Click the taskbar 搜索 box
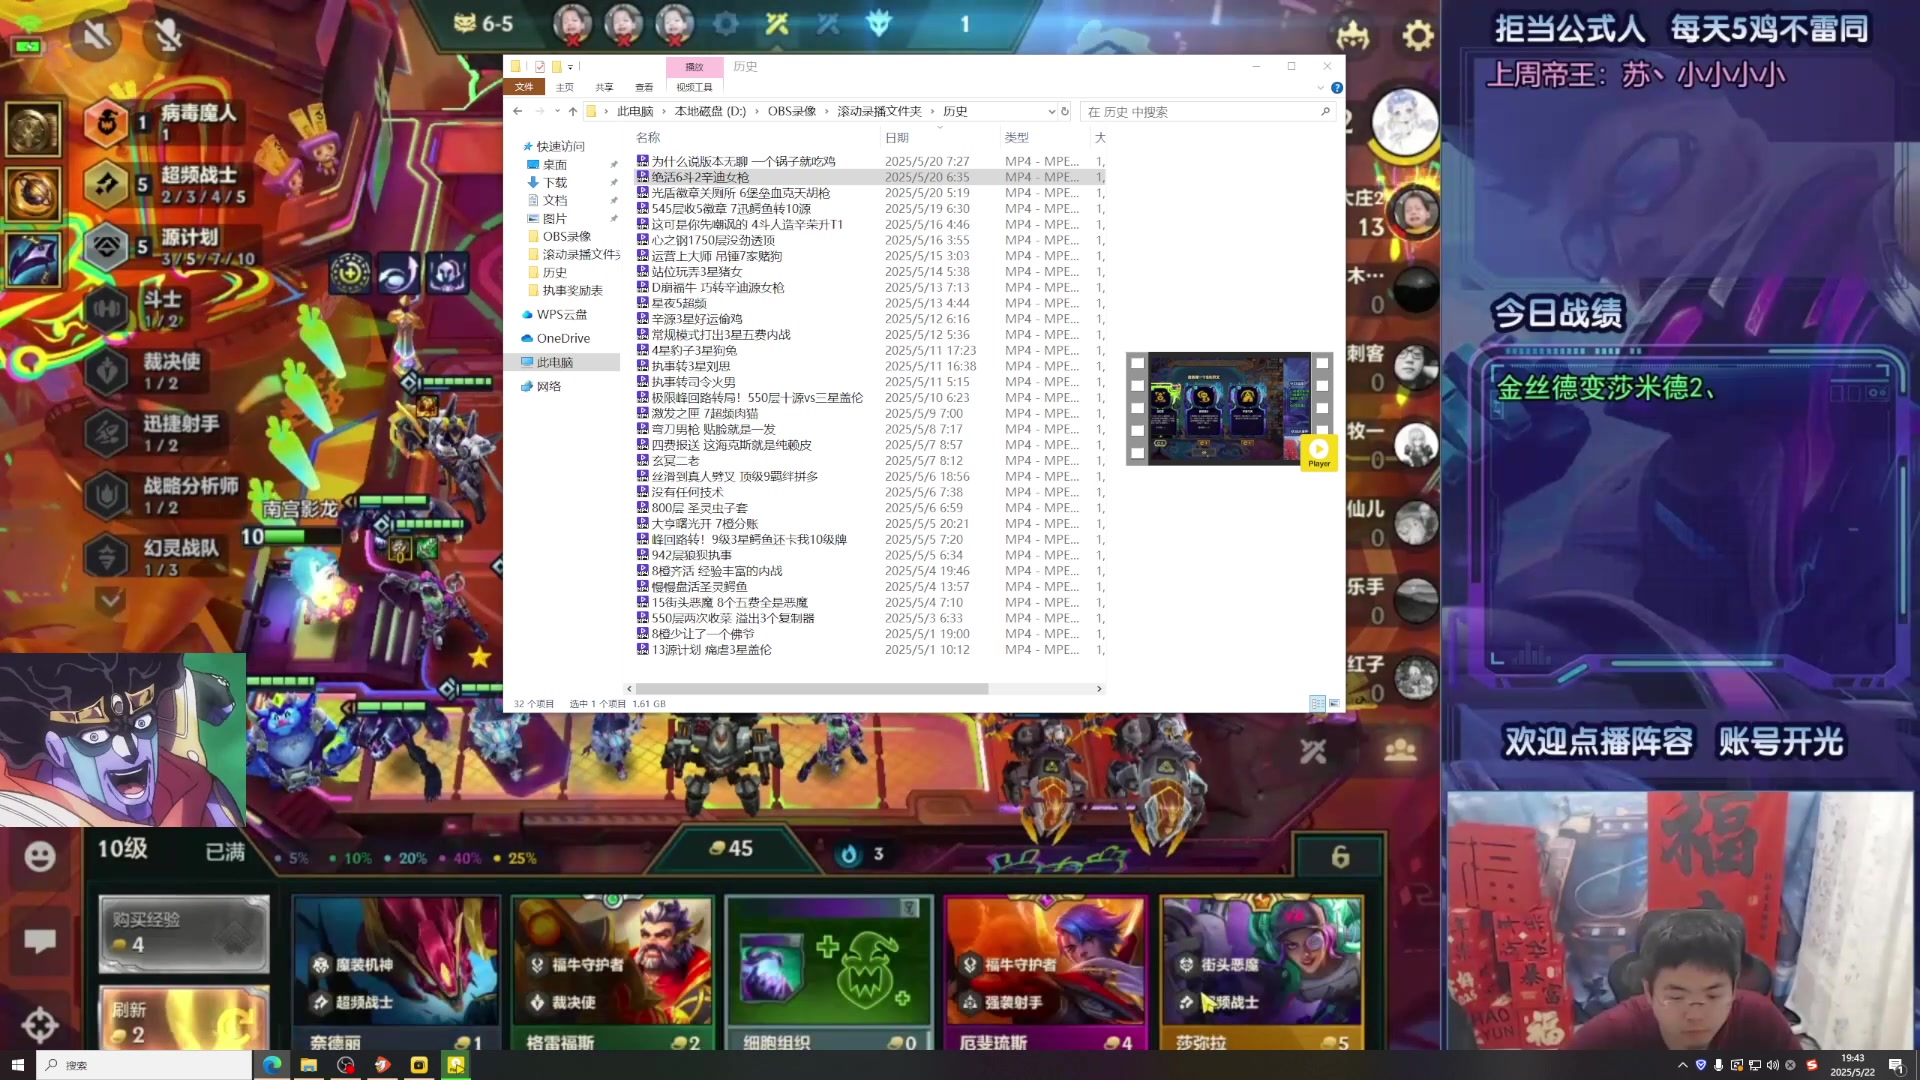1920x1080 pixels. tap(144, 1065)
